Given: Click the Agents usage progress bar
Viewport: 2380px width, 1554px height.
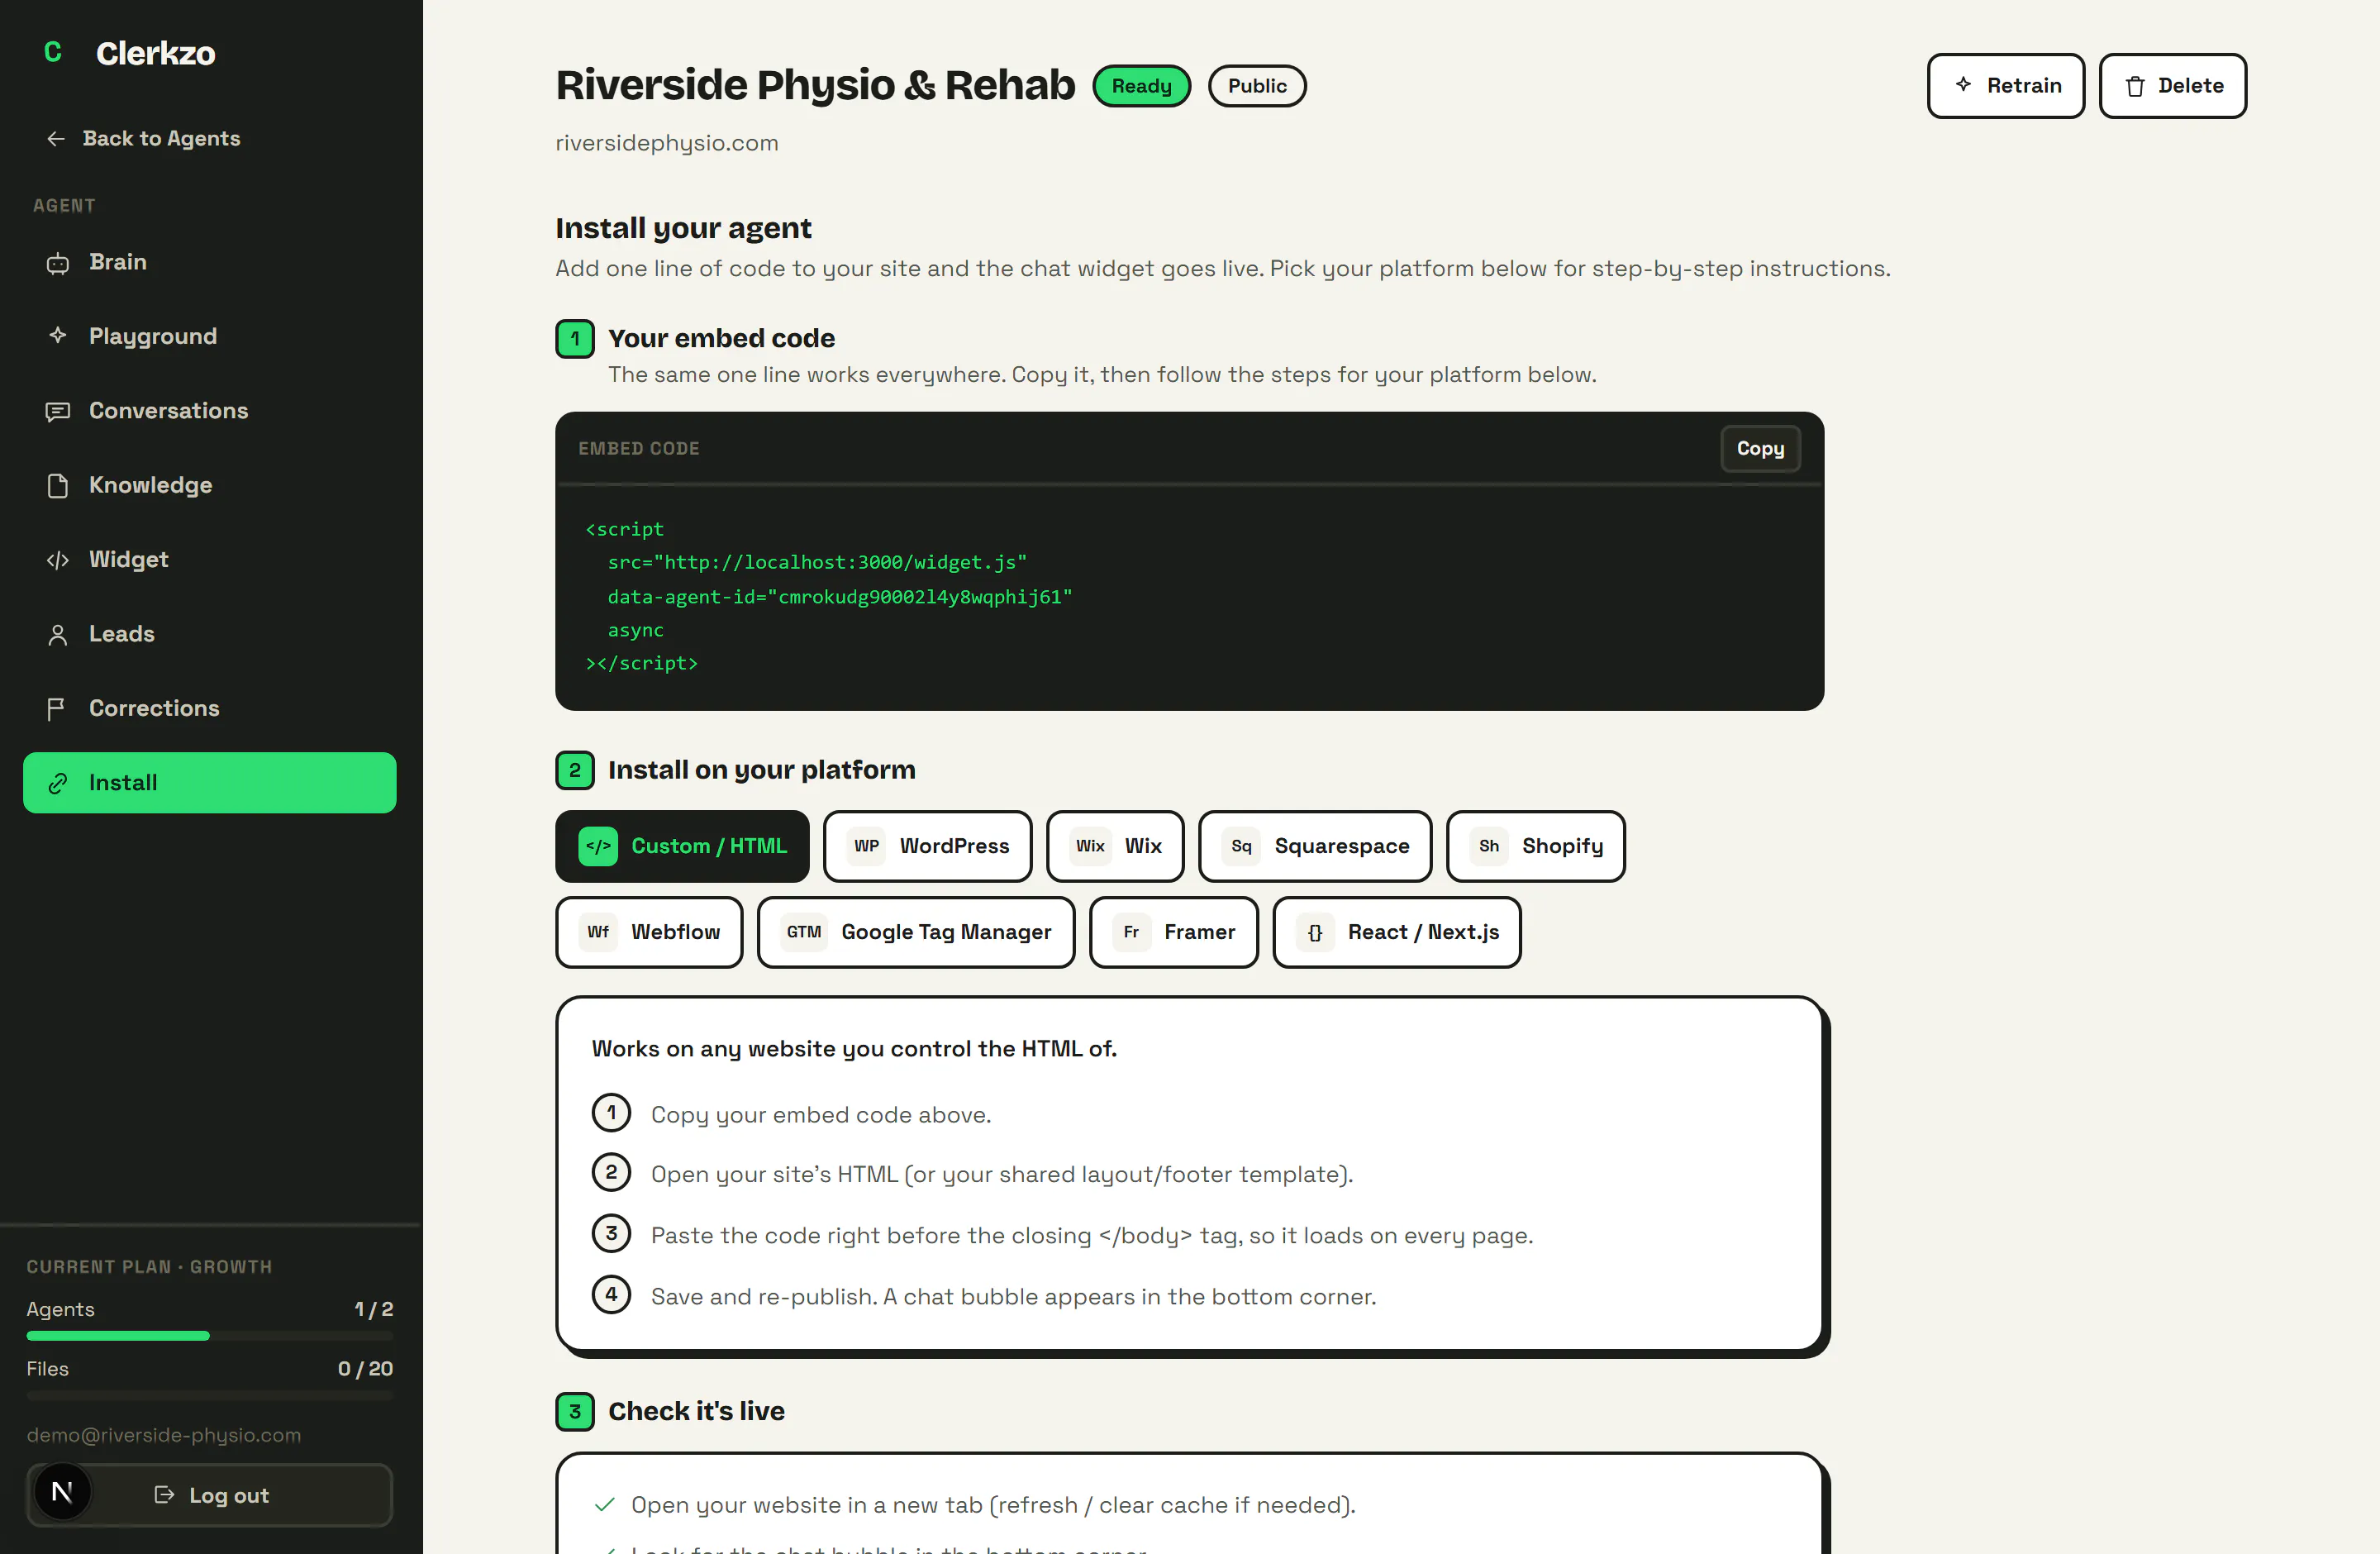Looking at the screenshot, I should (x=210, y=1336).
